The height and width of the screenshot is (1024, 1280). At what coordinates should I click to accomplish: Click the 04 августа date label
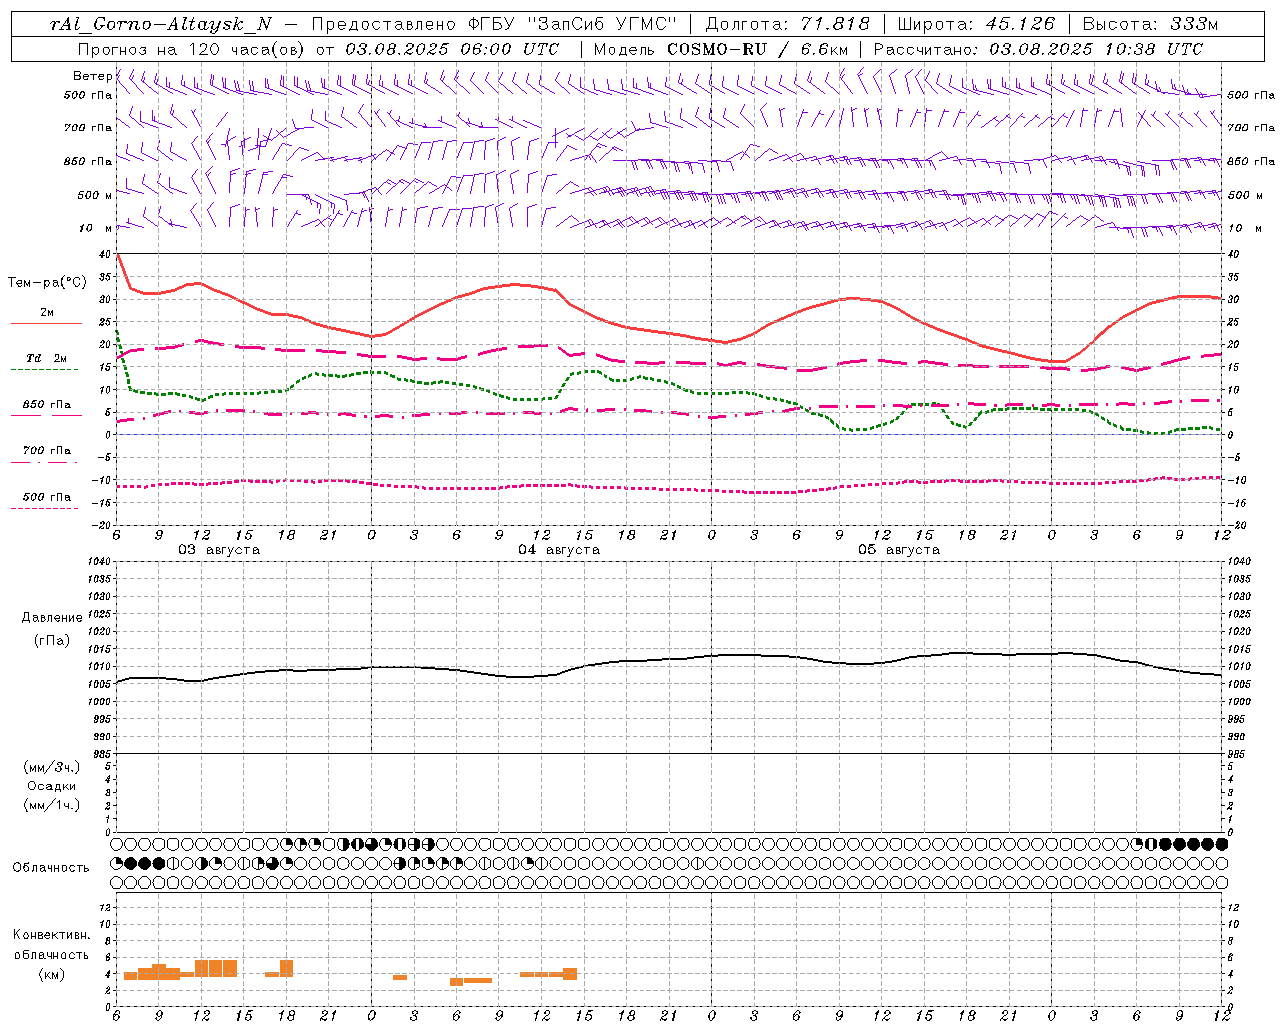pyautogui.click(x=559, y=550)
